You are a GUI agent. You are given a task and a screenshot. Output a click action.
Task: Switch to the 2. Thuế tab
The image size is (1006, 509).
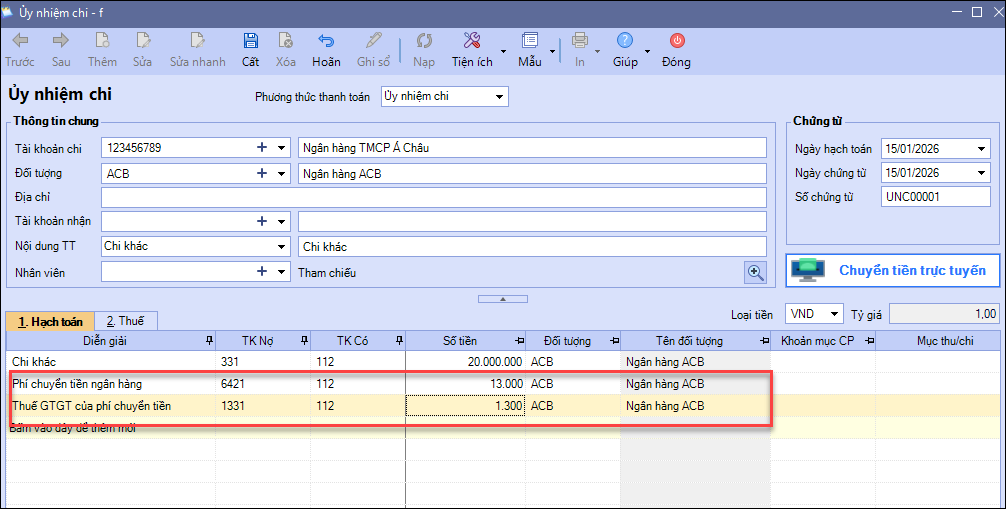pos(126,321)
